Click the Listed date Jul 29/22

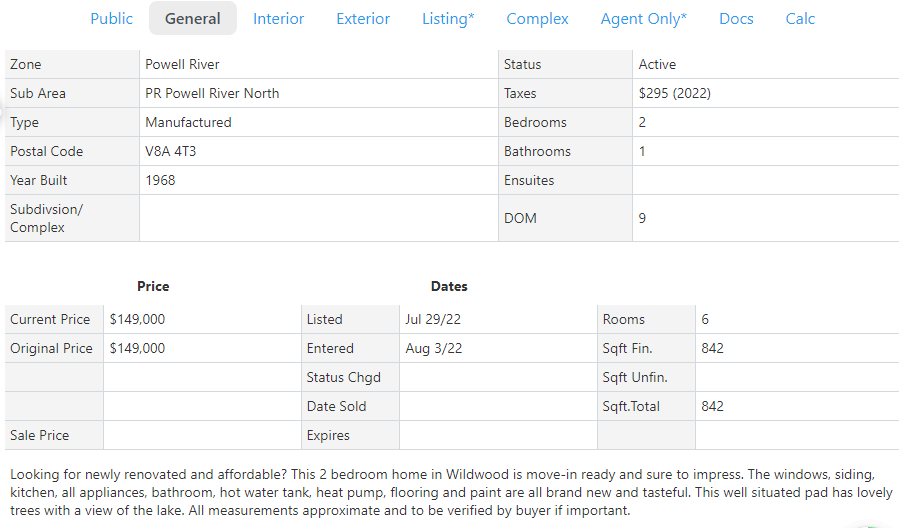point(433,319)
